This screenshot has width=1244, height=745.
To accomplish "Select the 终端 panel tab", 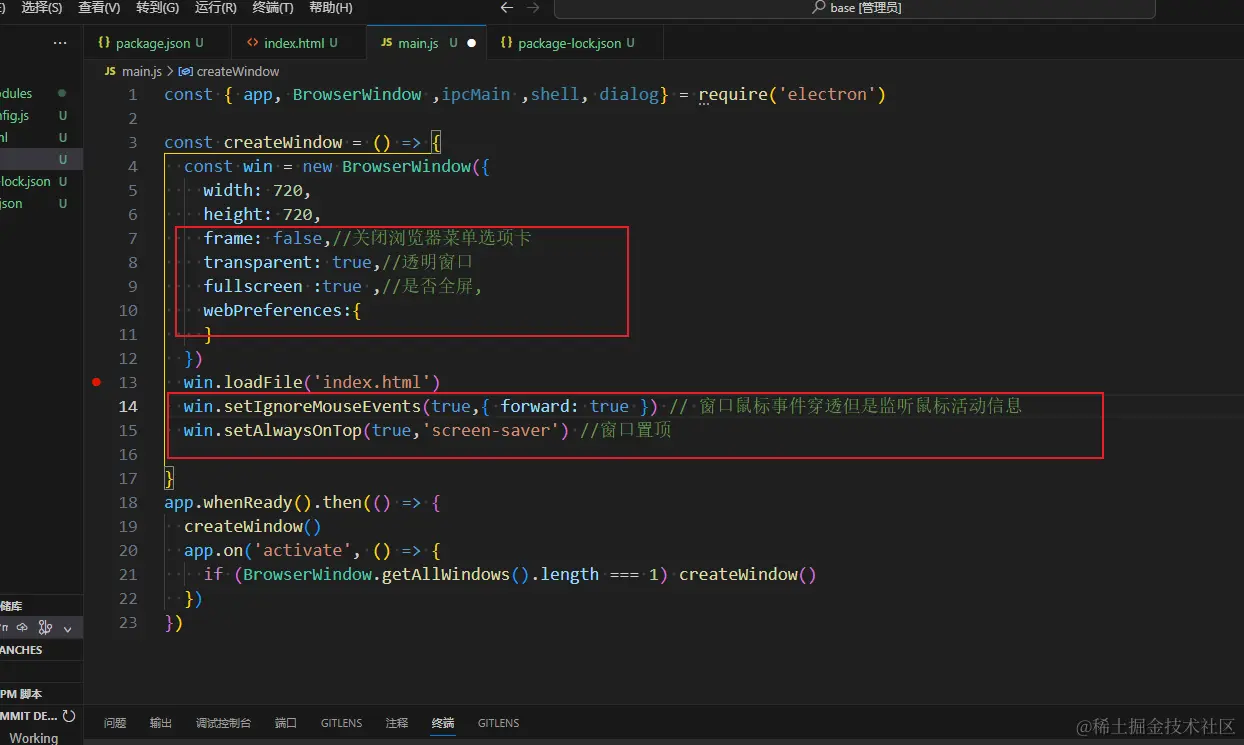I will point(443,723).
